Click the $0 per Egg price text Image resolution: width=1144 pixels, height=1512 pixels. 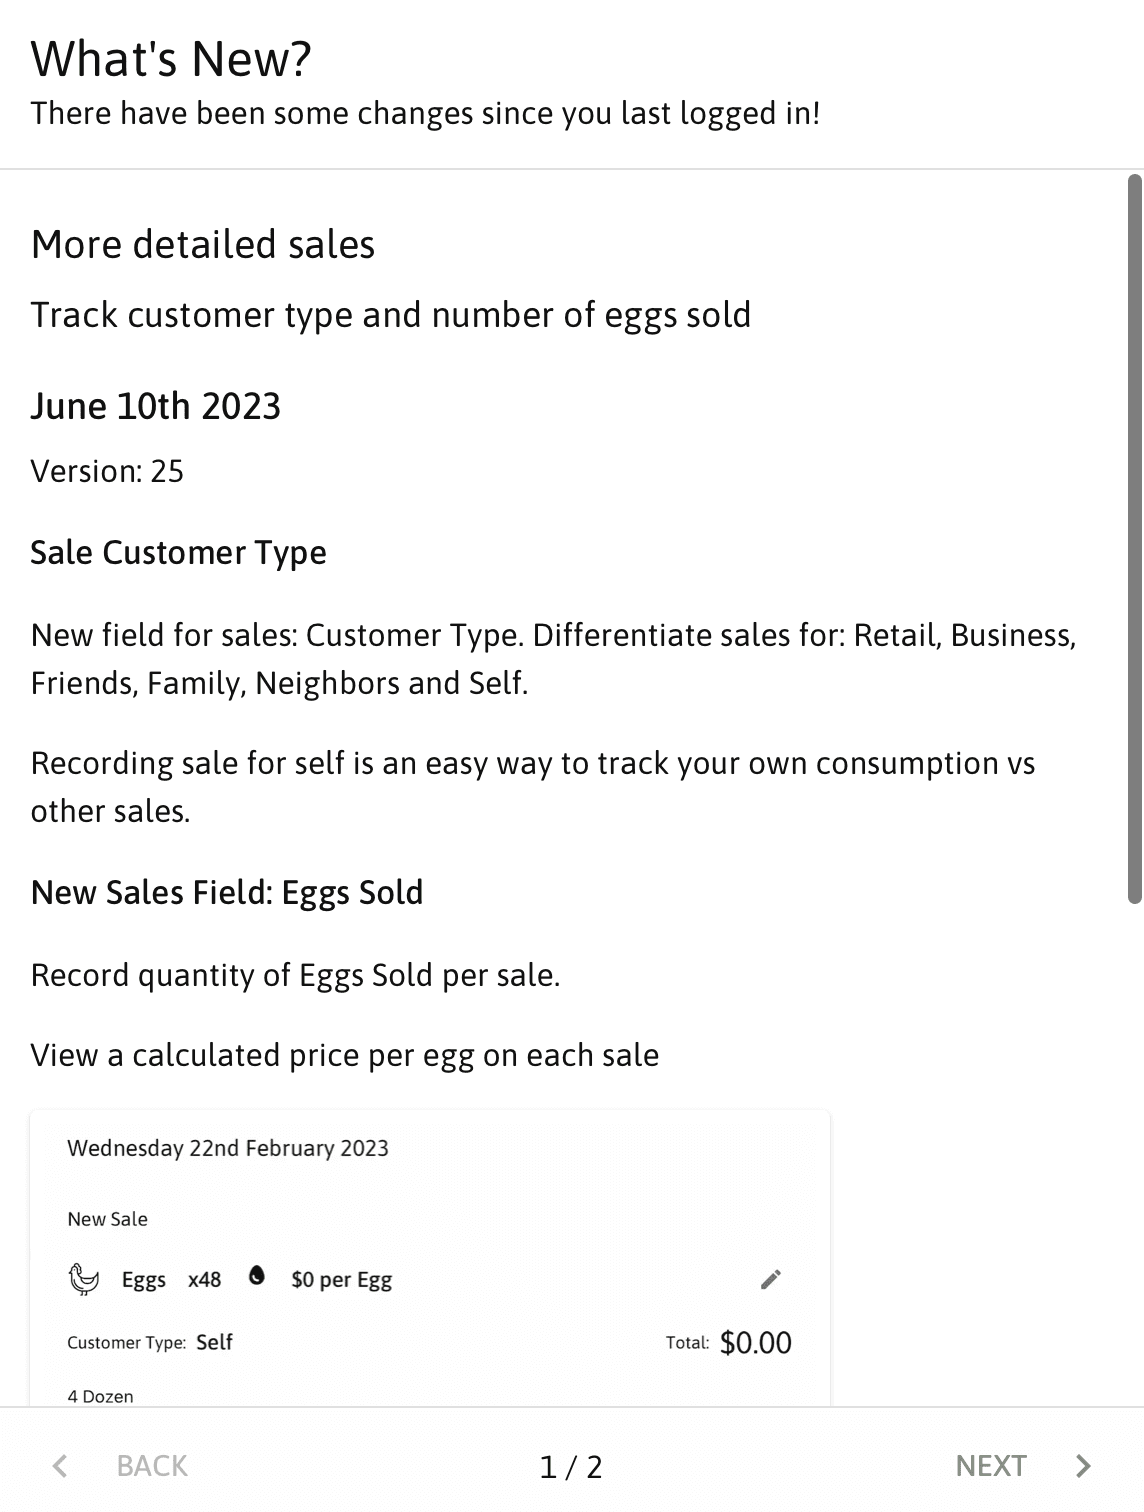(342, 1280)
